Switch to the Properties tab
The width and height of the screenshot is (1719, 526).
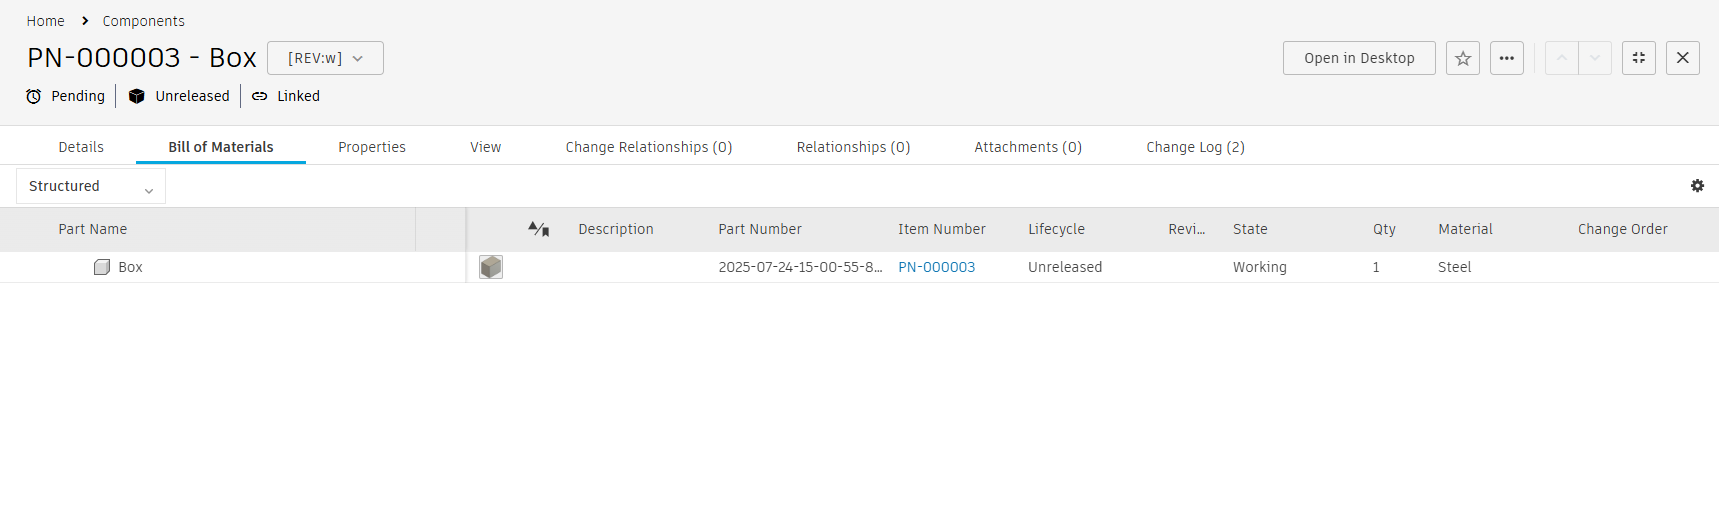pos(372,147)
